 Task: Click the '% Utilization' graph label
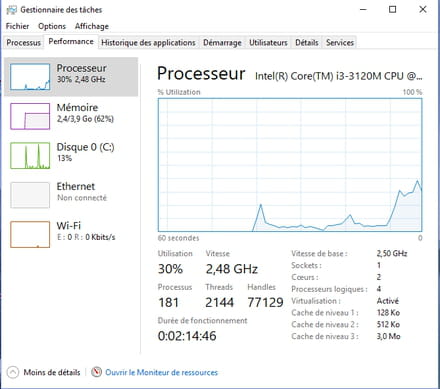(x=179, y=92)
